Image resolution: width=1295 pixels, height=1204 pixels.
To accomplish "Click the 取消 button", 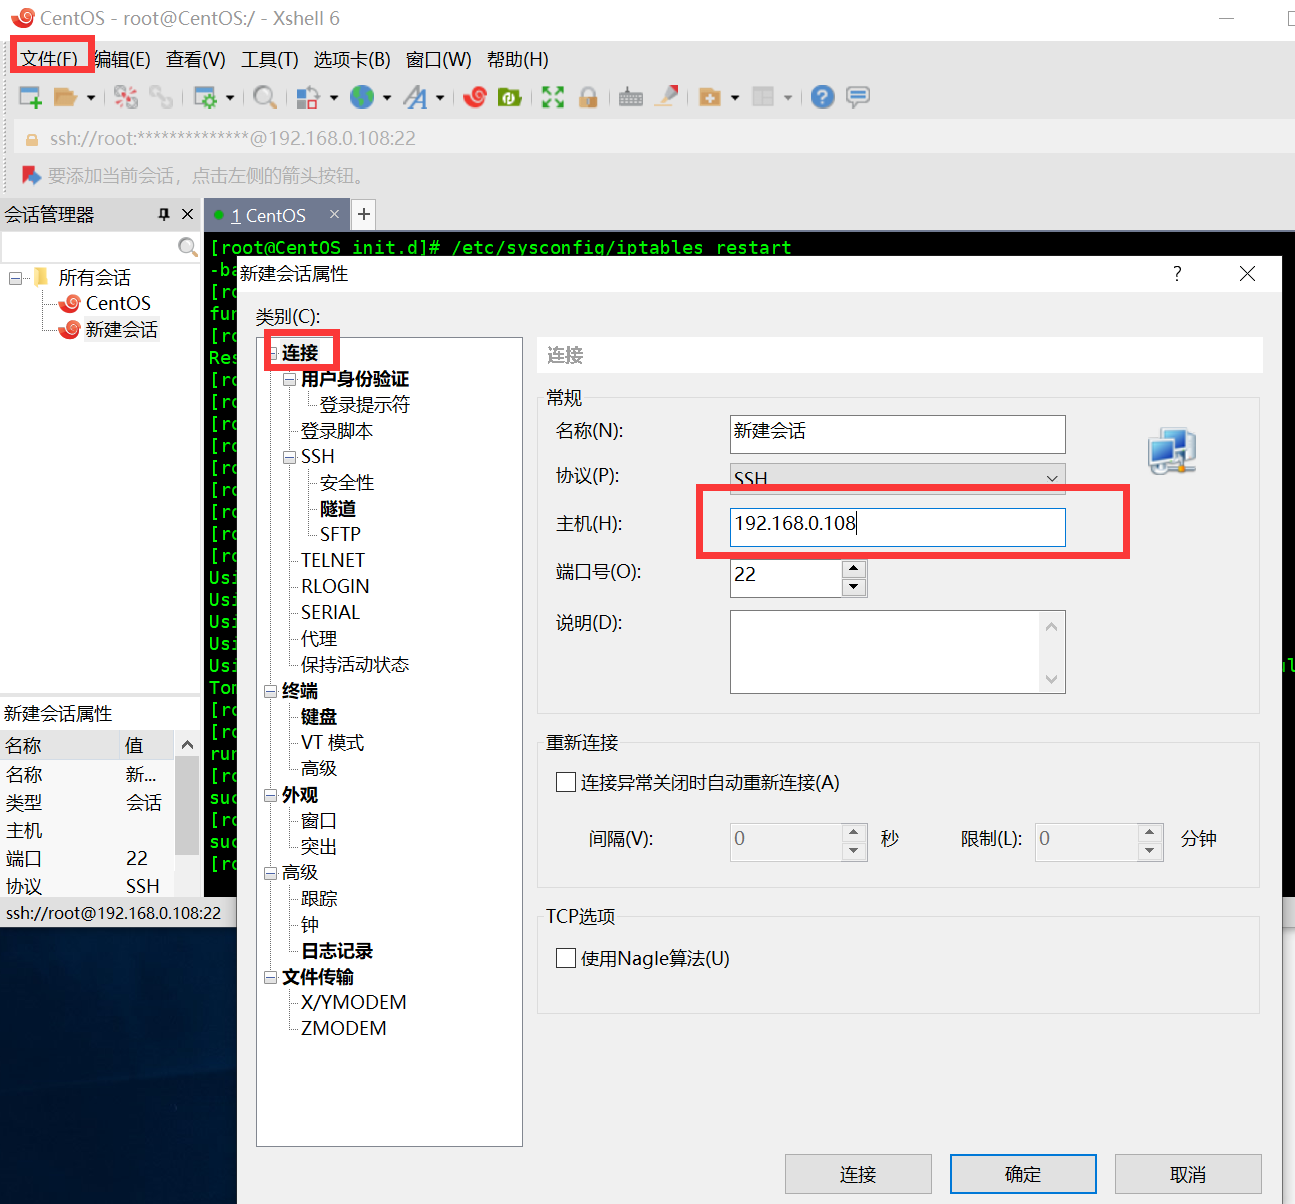I will [x=1188, y=1174].
